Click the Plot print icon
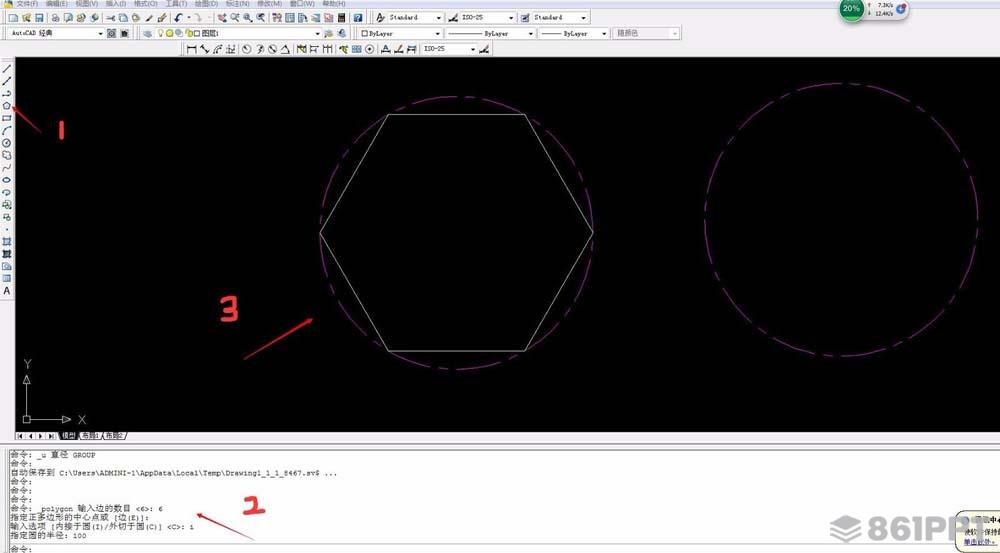 click(55, 18)
